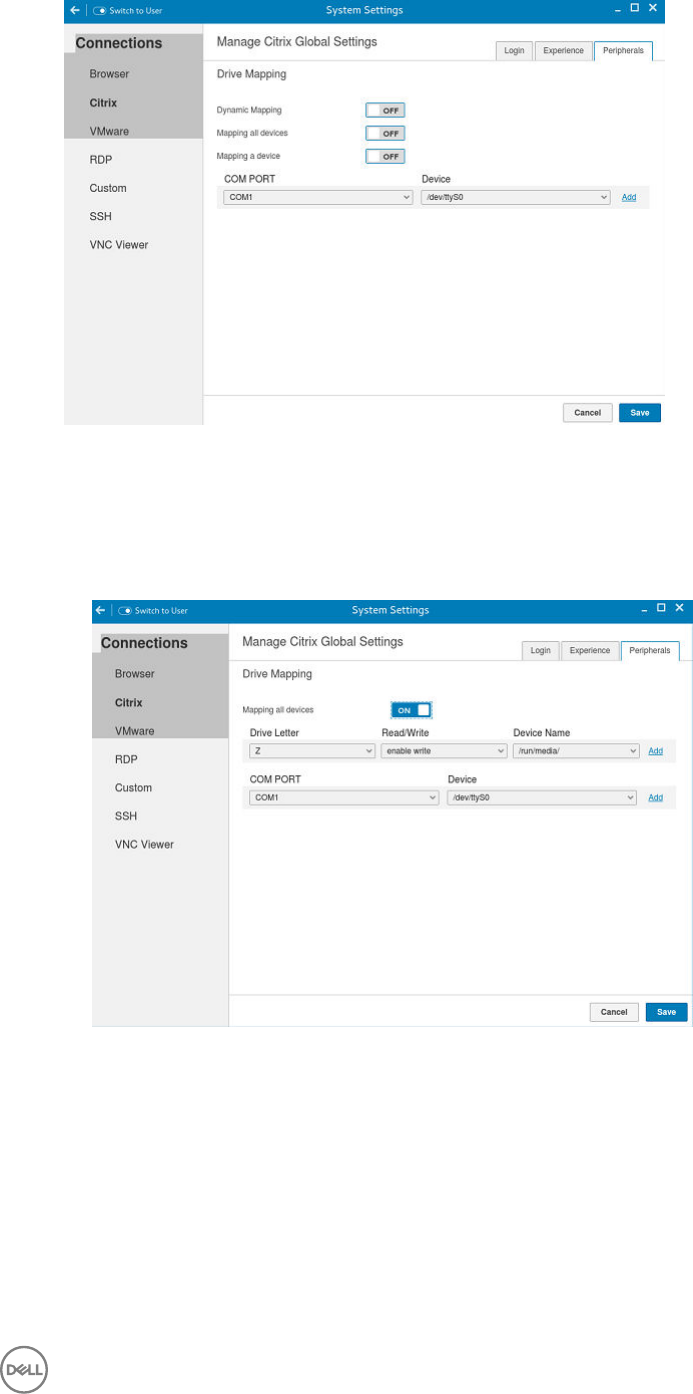Click the Add link beside Device Name /run/media/
693x1394 pixels.
656,750
